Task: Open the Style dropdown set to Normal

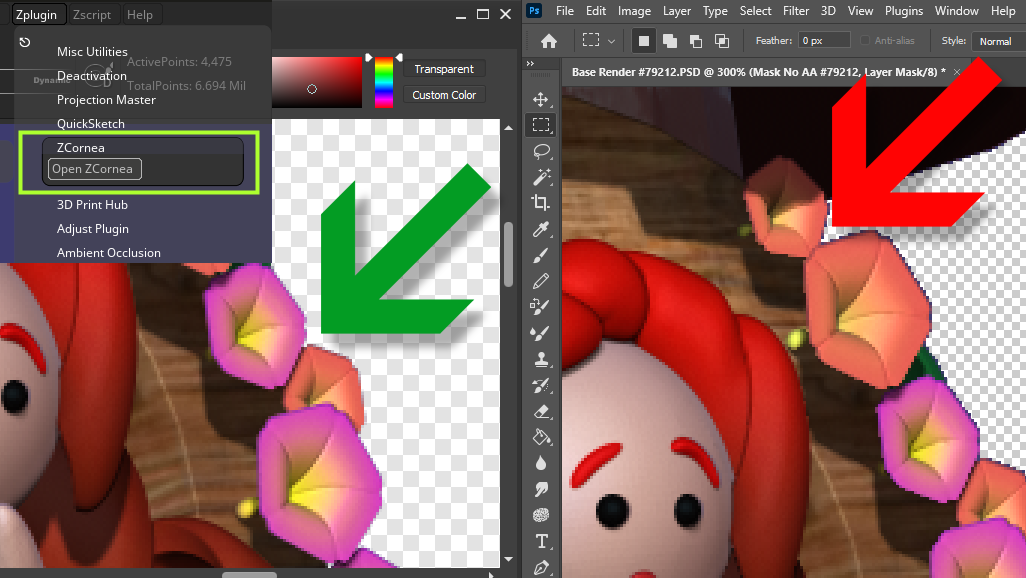Action: click(x=998, y=41)
